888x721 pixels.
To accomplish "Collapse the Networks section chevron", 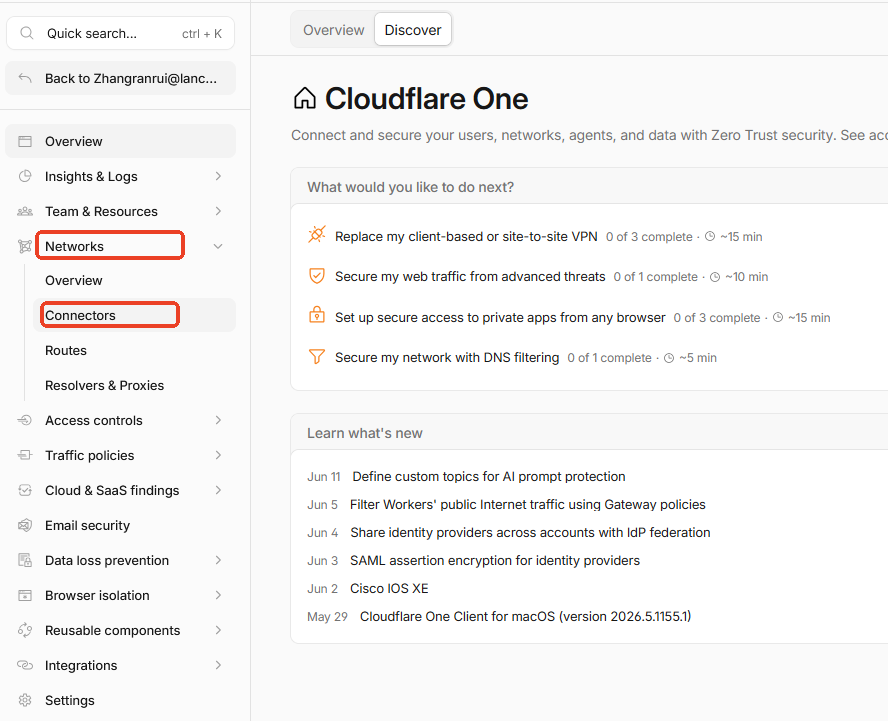I will [218, 246].
